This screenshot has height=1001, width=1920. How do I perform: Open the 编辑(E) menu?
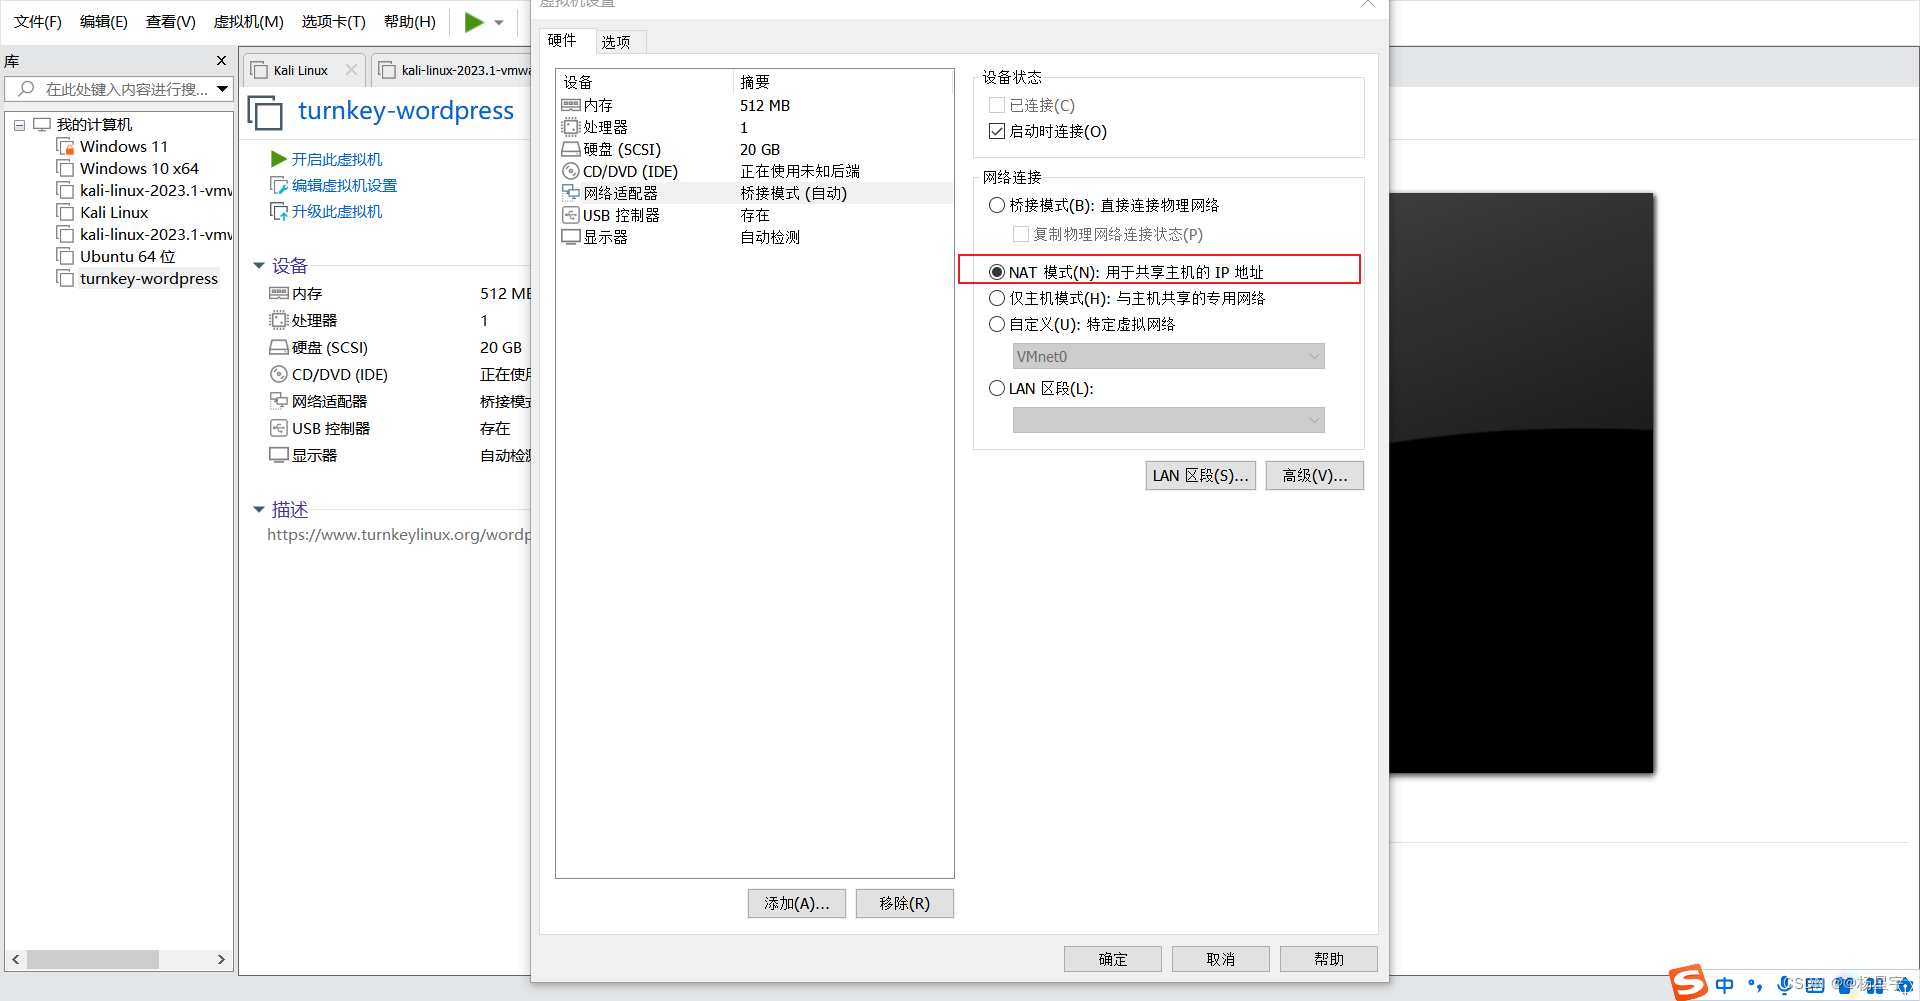pos(104,21)
